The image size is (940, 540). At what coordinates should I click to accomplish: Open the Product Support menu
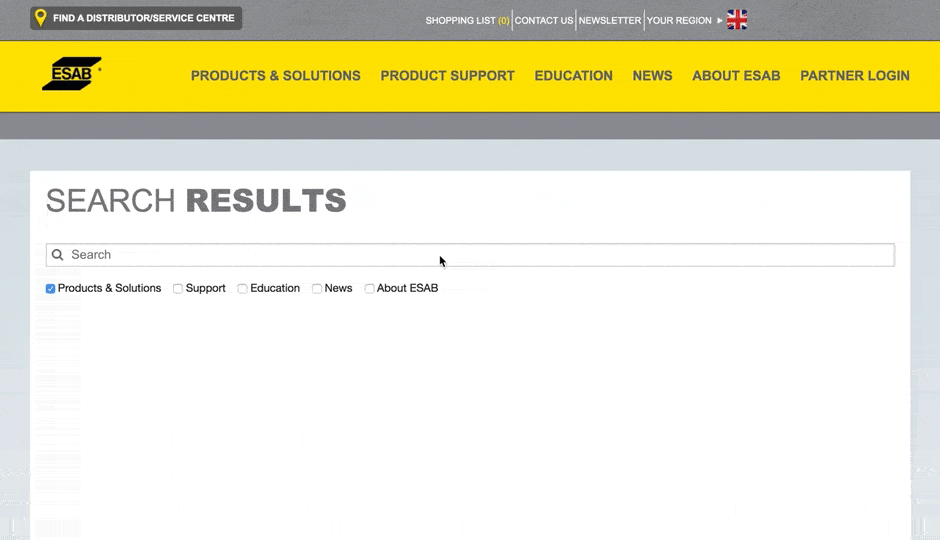click(x=447, y=76)
